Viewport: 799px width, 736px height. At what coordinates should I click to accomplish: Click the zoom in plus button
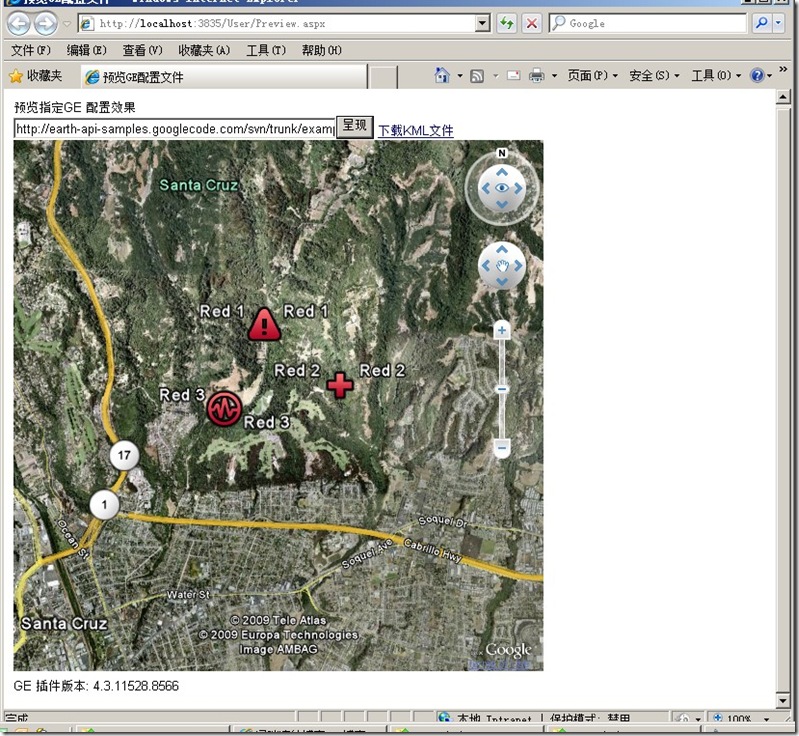pos(502,330)
